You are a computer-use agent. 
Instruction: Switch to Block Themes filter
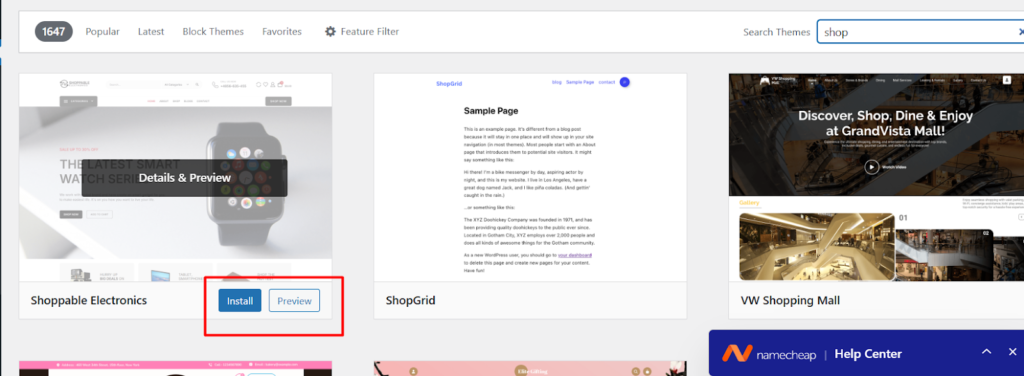coord(213,31)
